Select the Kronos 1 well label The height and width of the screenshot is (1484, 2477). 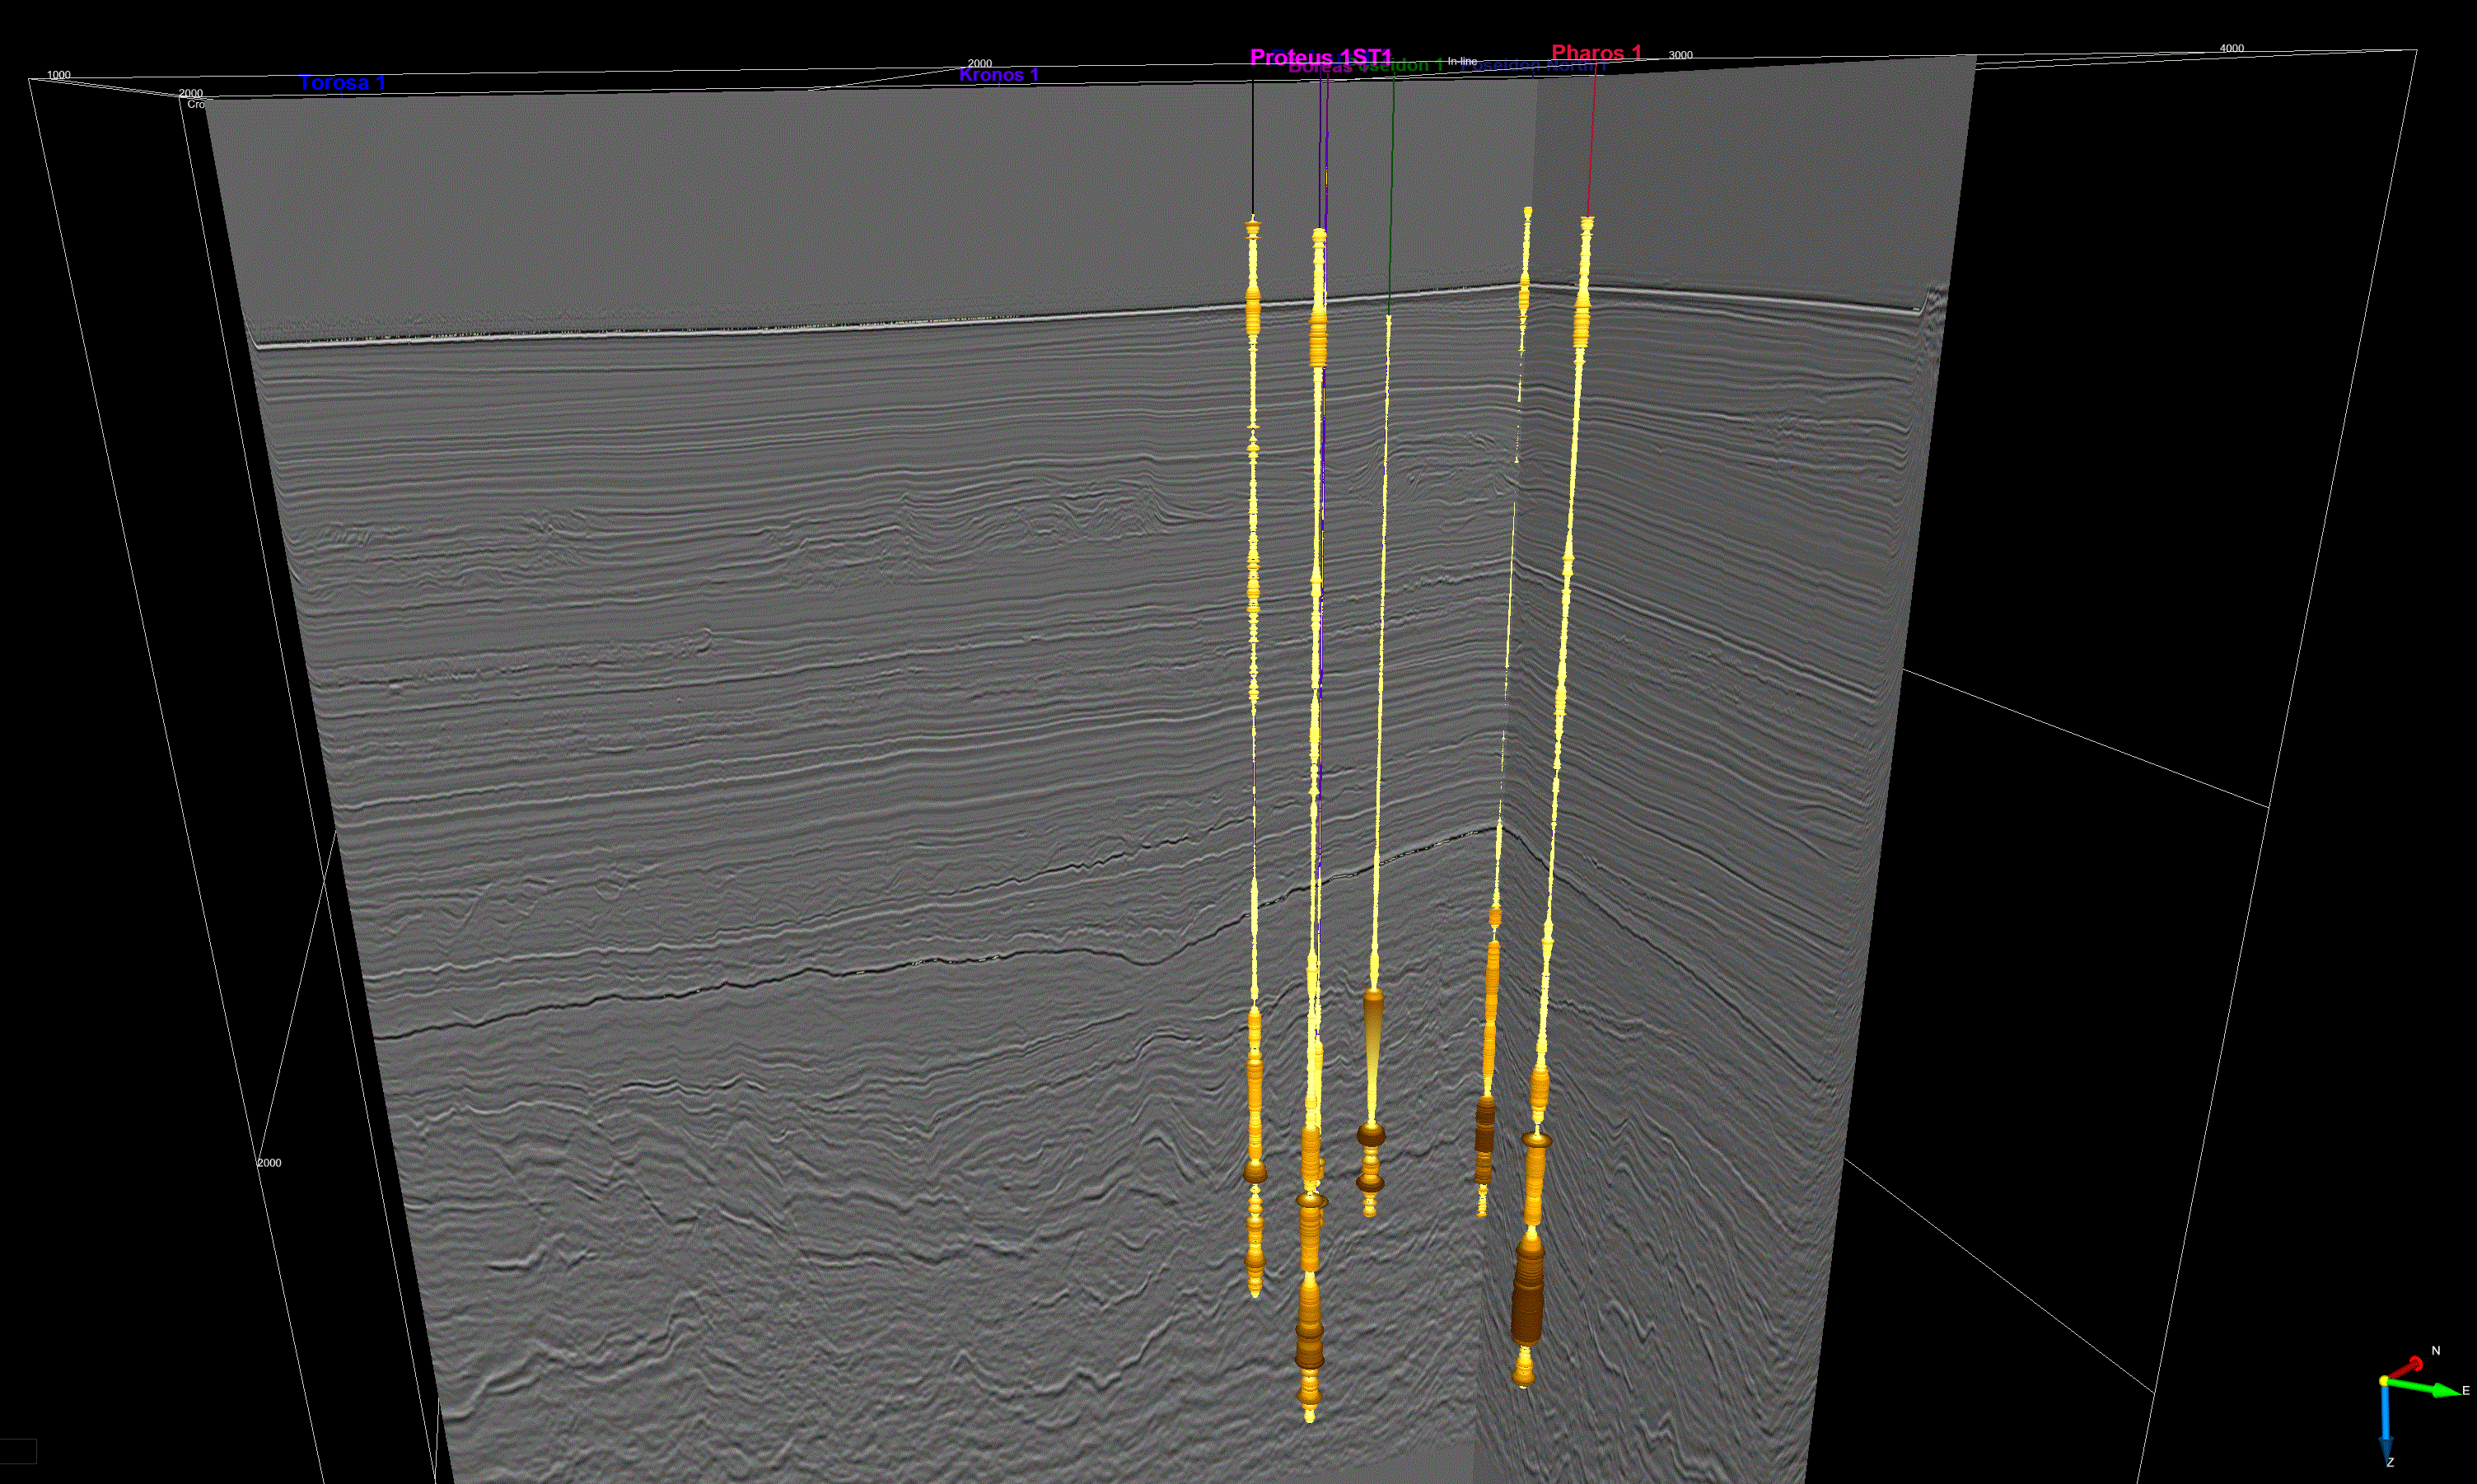(999, 74)
